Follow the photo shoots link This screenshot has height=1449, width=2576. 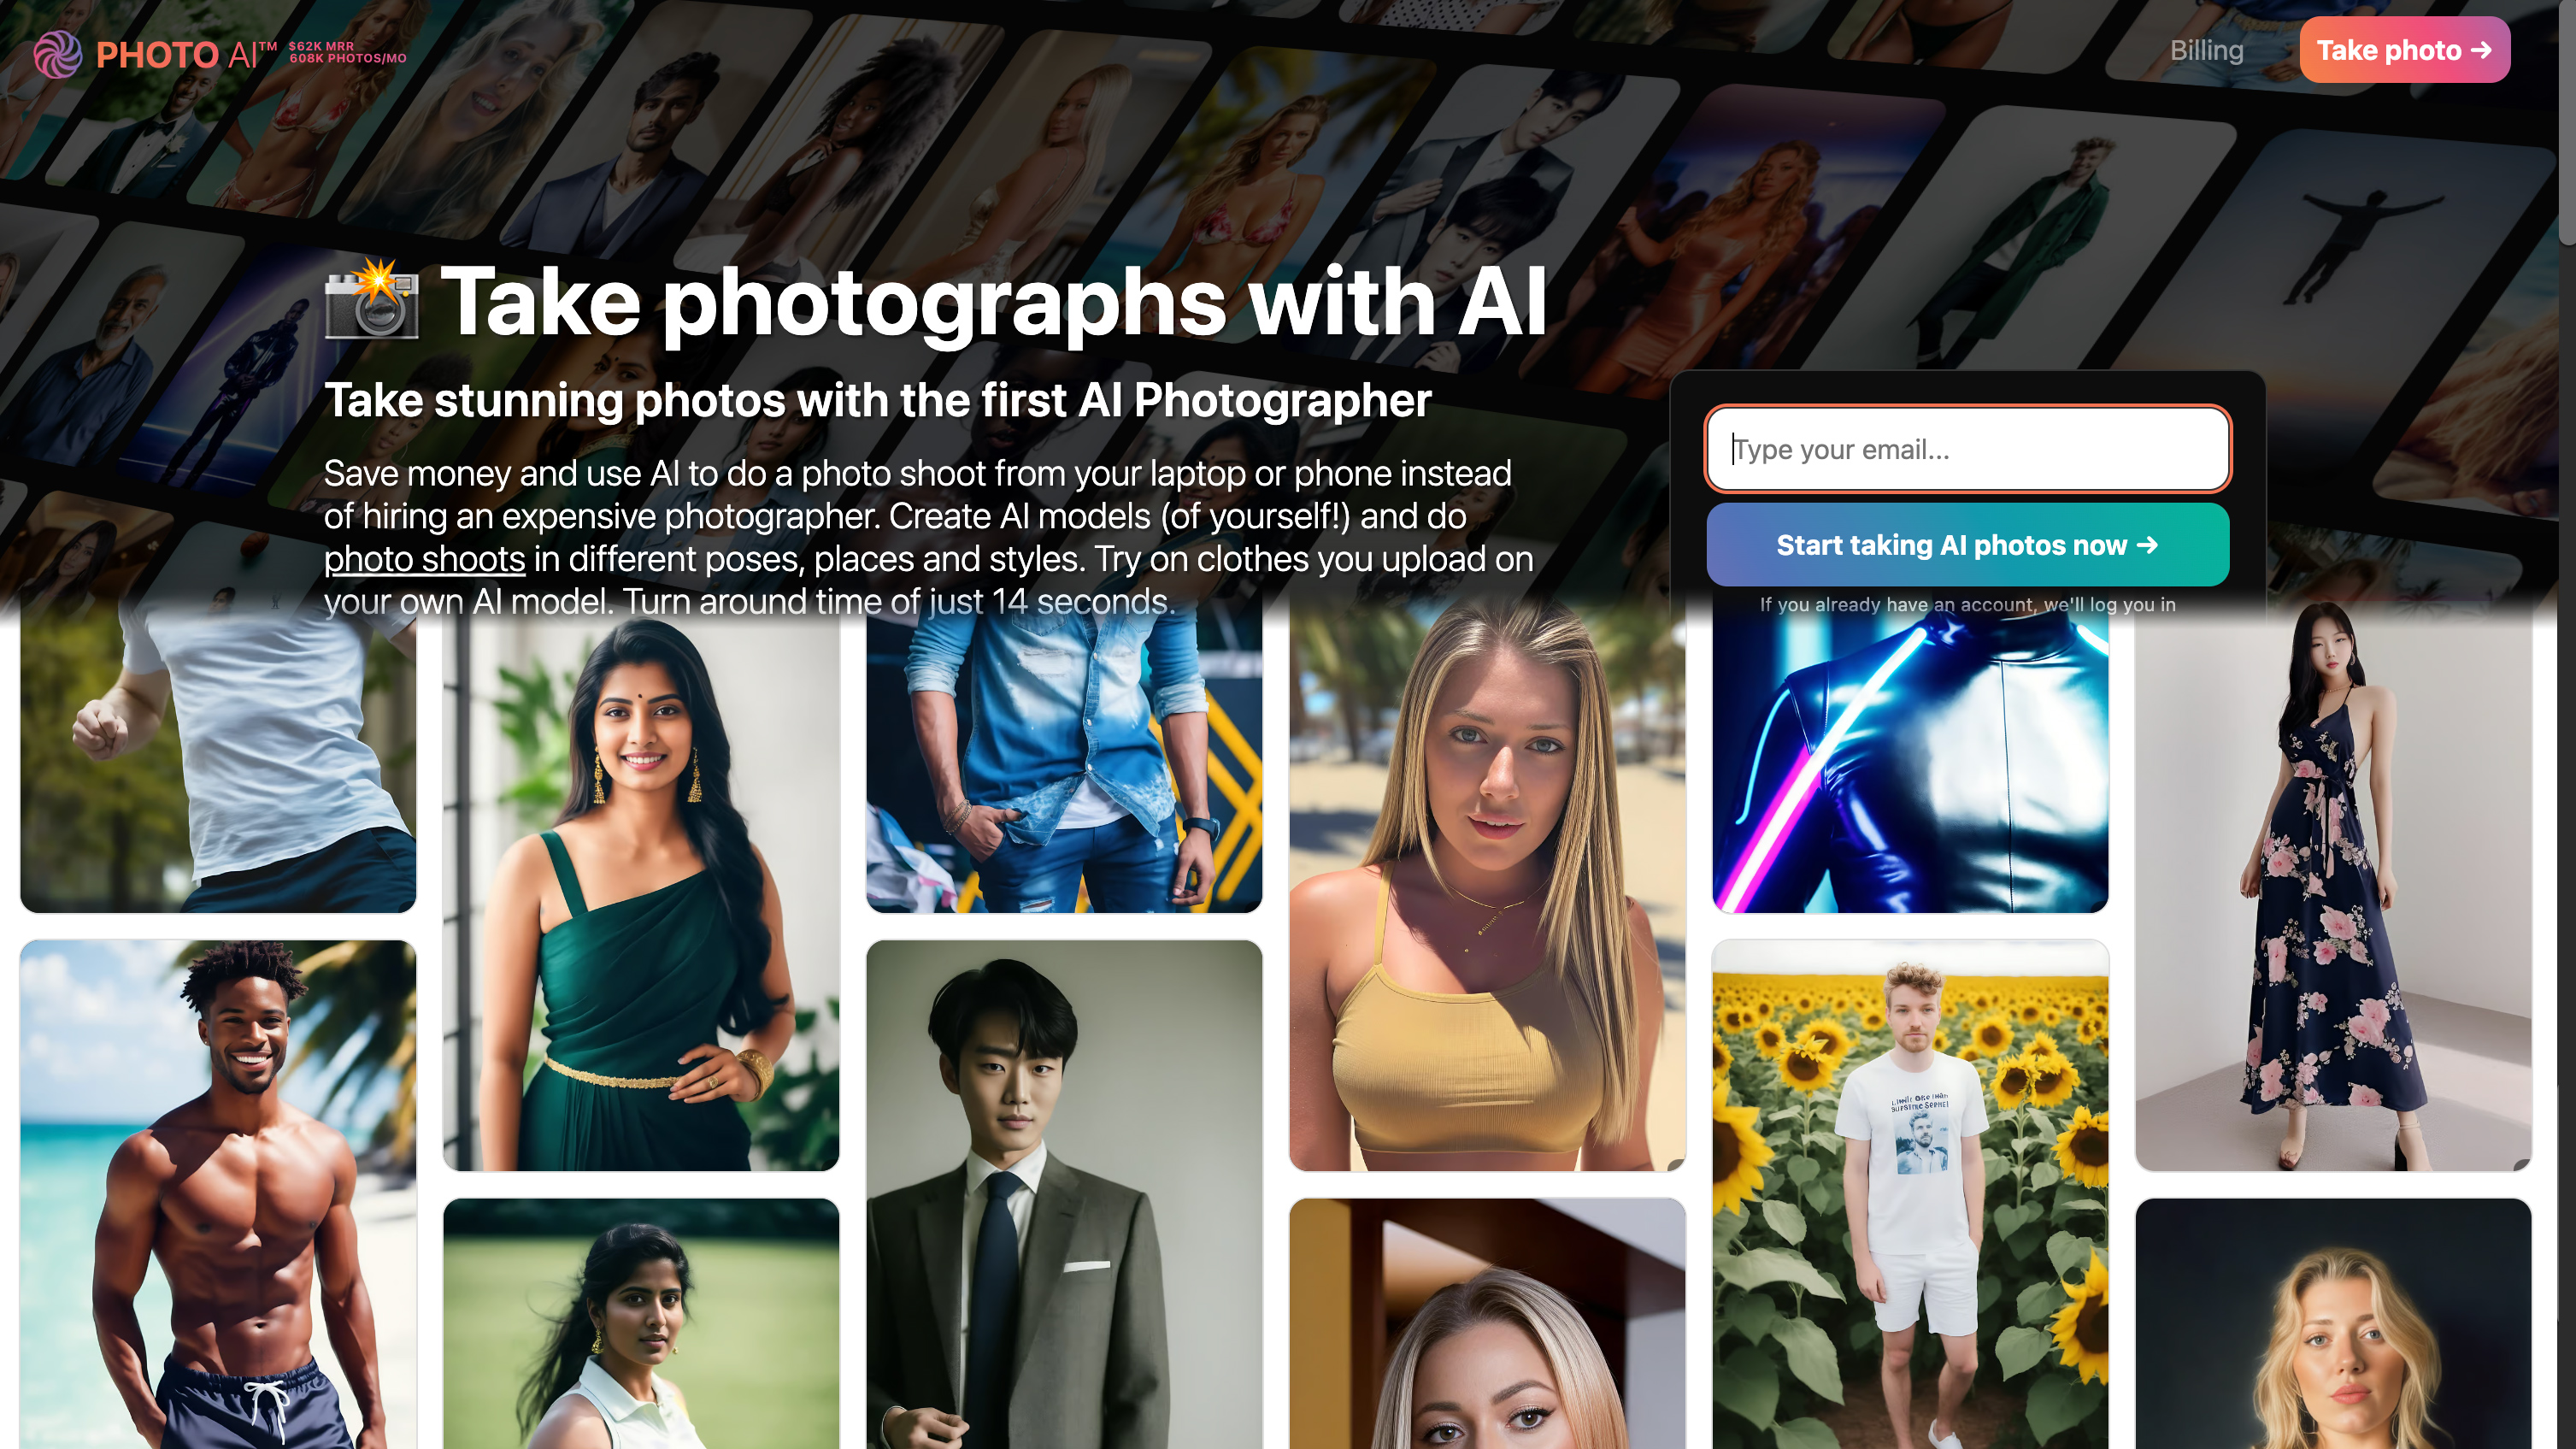[424, 559]
